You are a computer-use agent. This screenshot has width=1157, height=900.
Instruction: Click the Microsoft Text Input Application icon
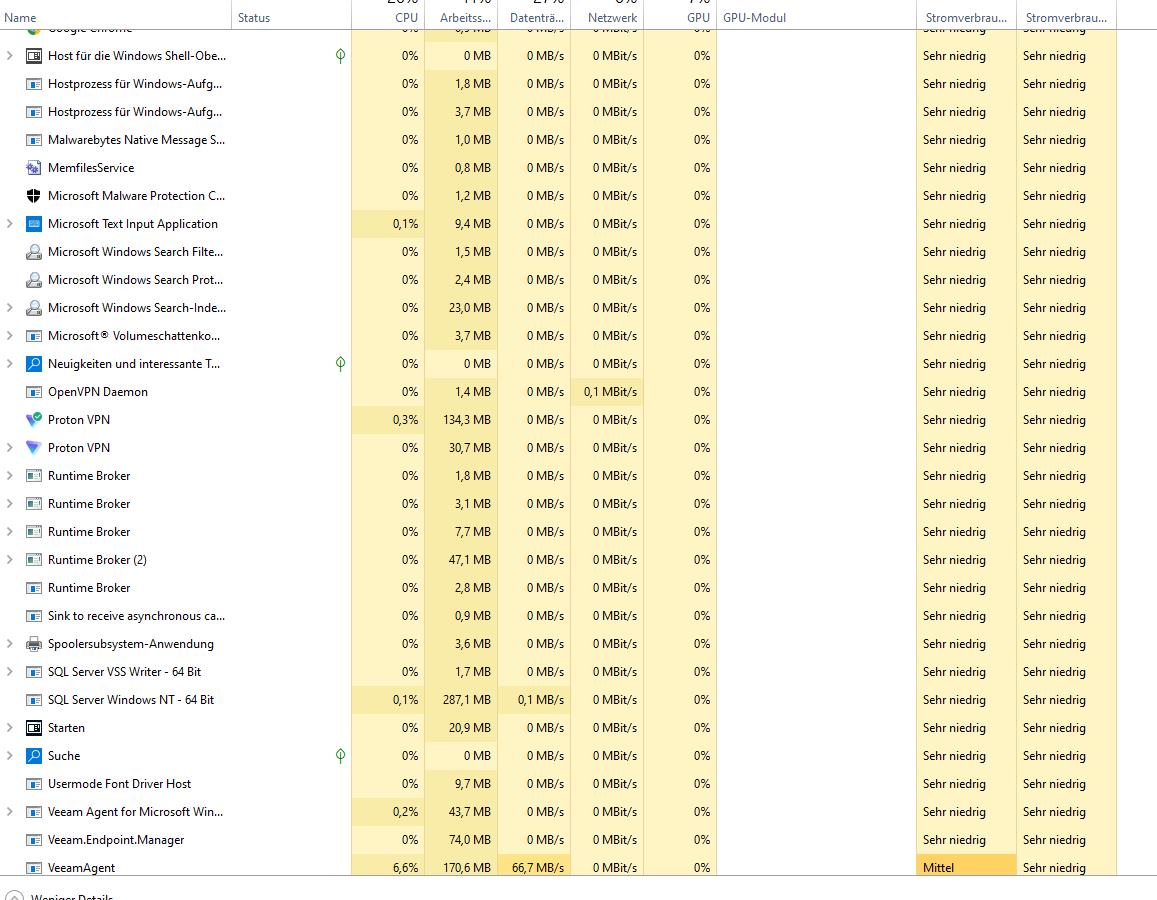coord(33,224)
